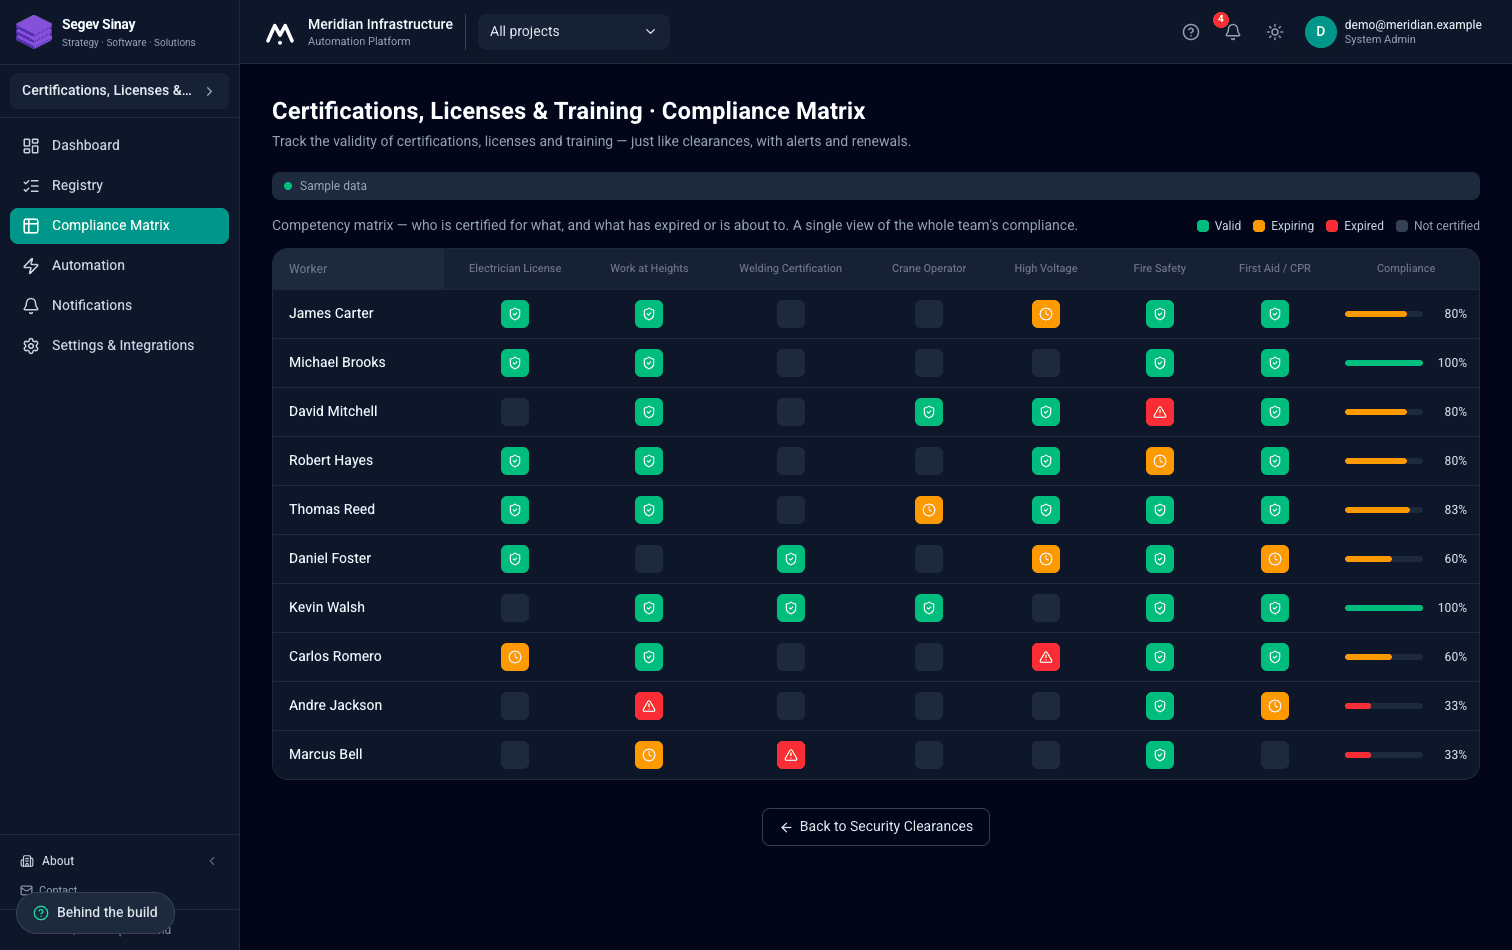Select Compliance Matrix in sidebar
This screenshot has height=950, width=1512.
pos(119,226)
